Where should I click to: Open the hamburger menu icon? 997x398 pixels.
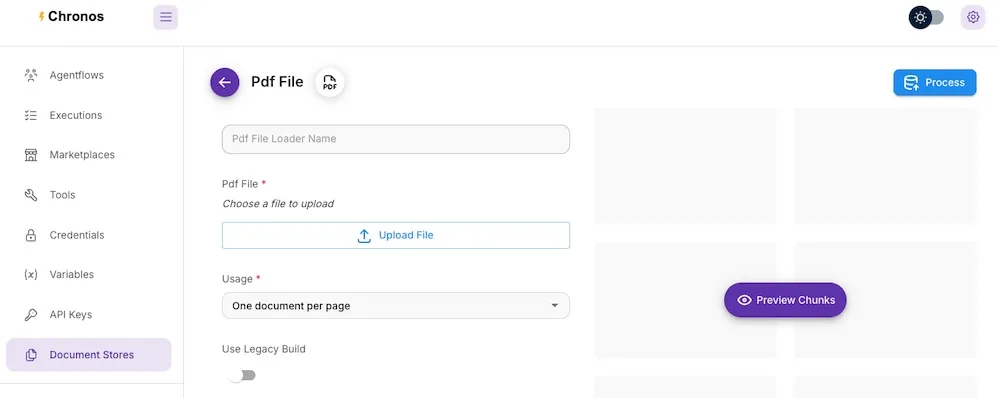click(165, 17)
